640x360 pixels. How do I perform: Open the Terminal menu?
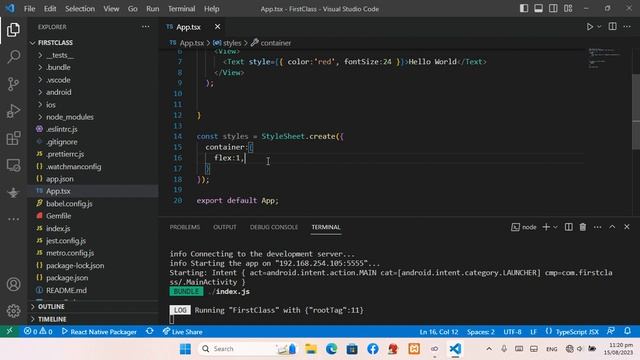click(x=182, y=9)
